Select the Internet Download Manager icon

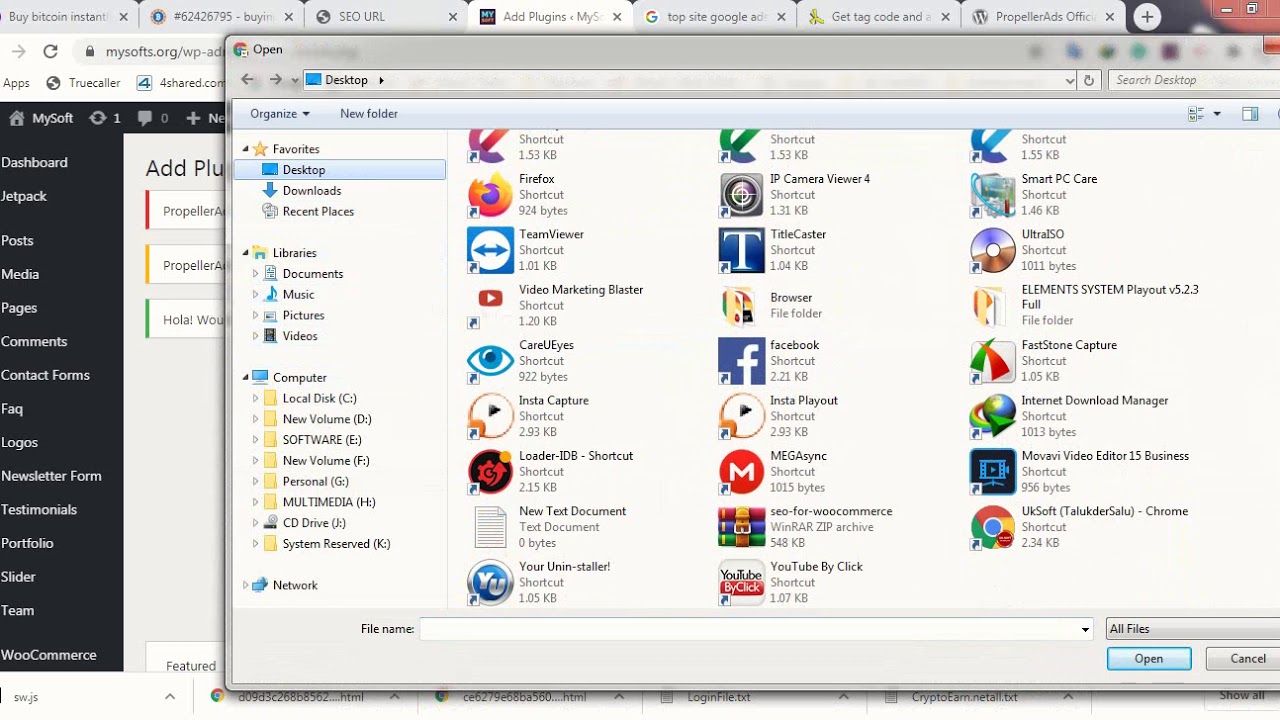[993, 416]
